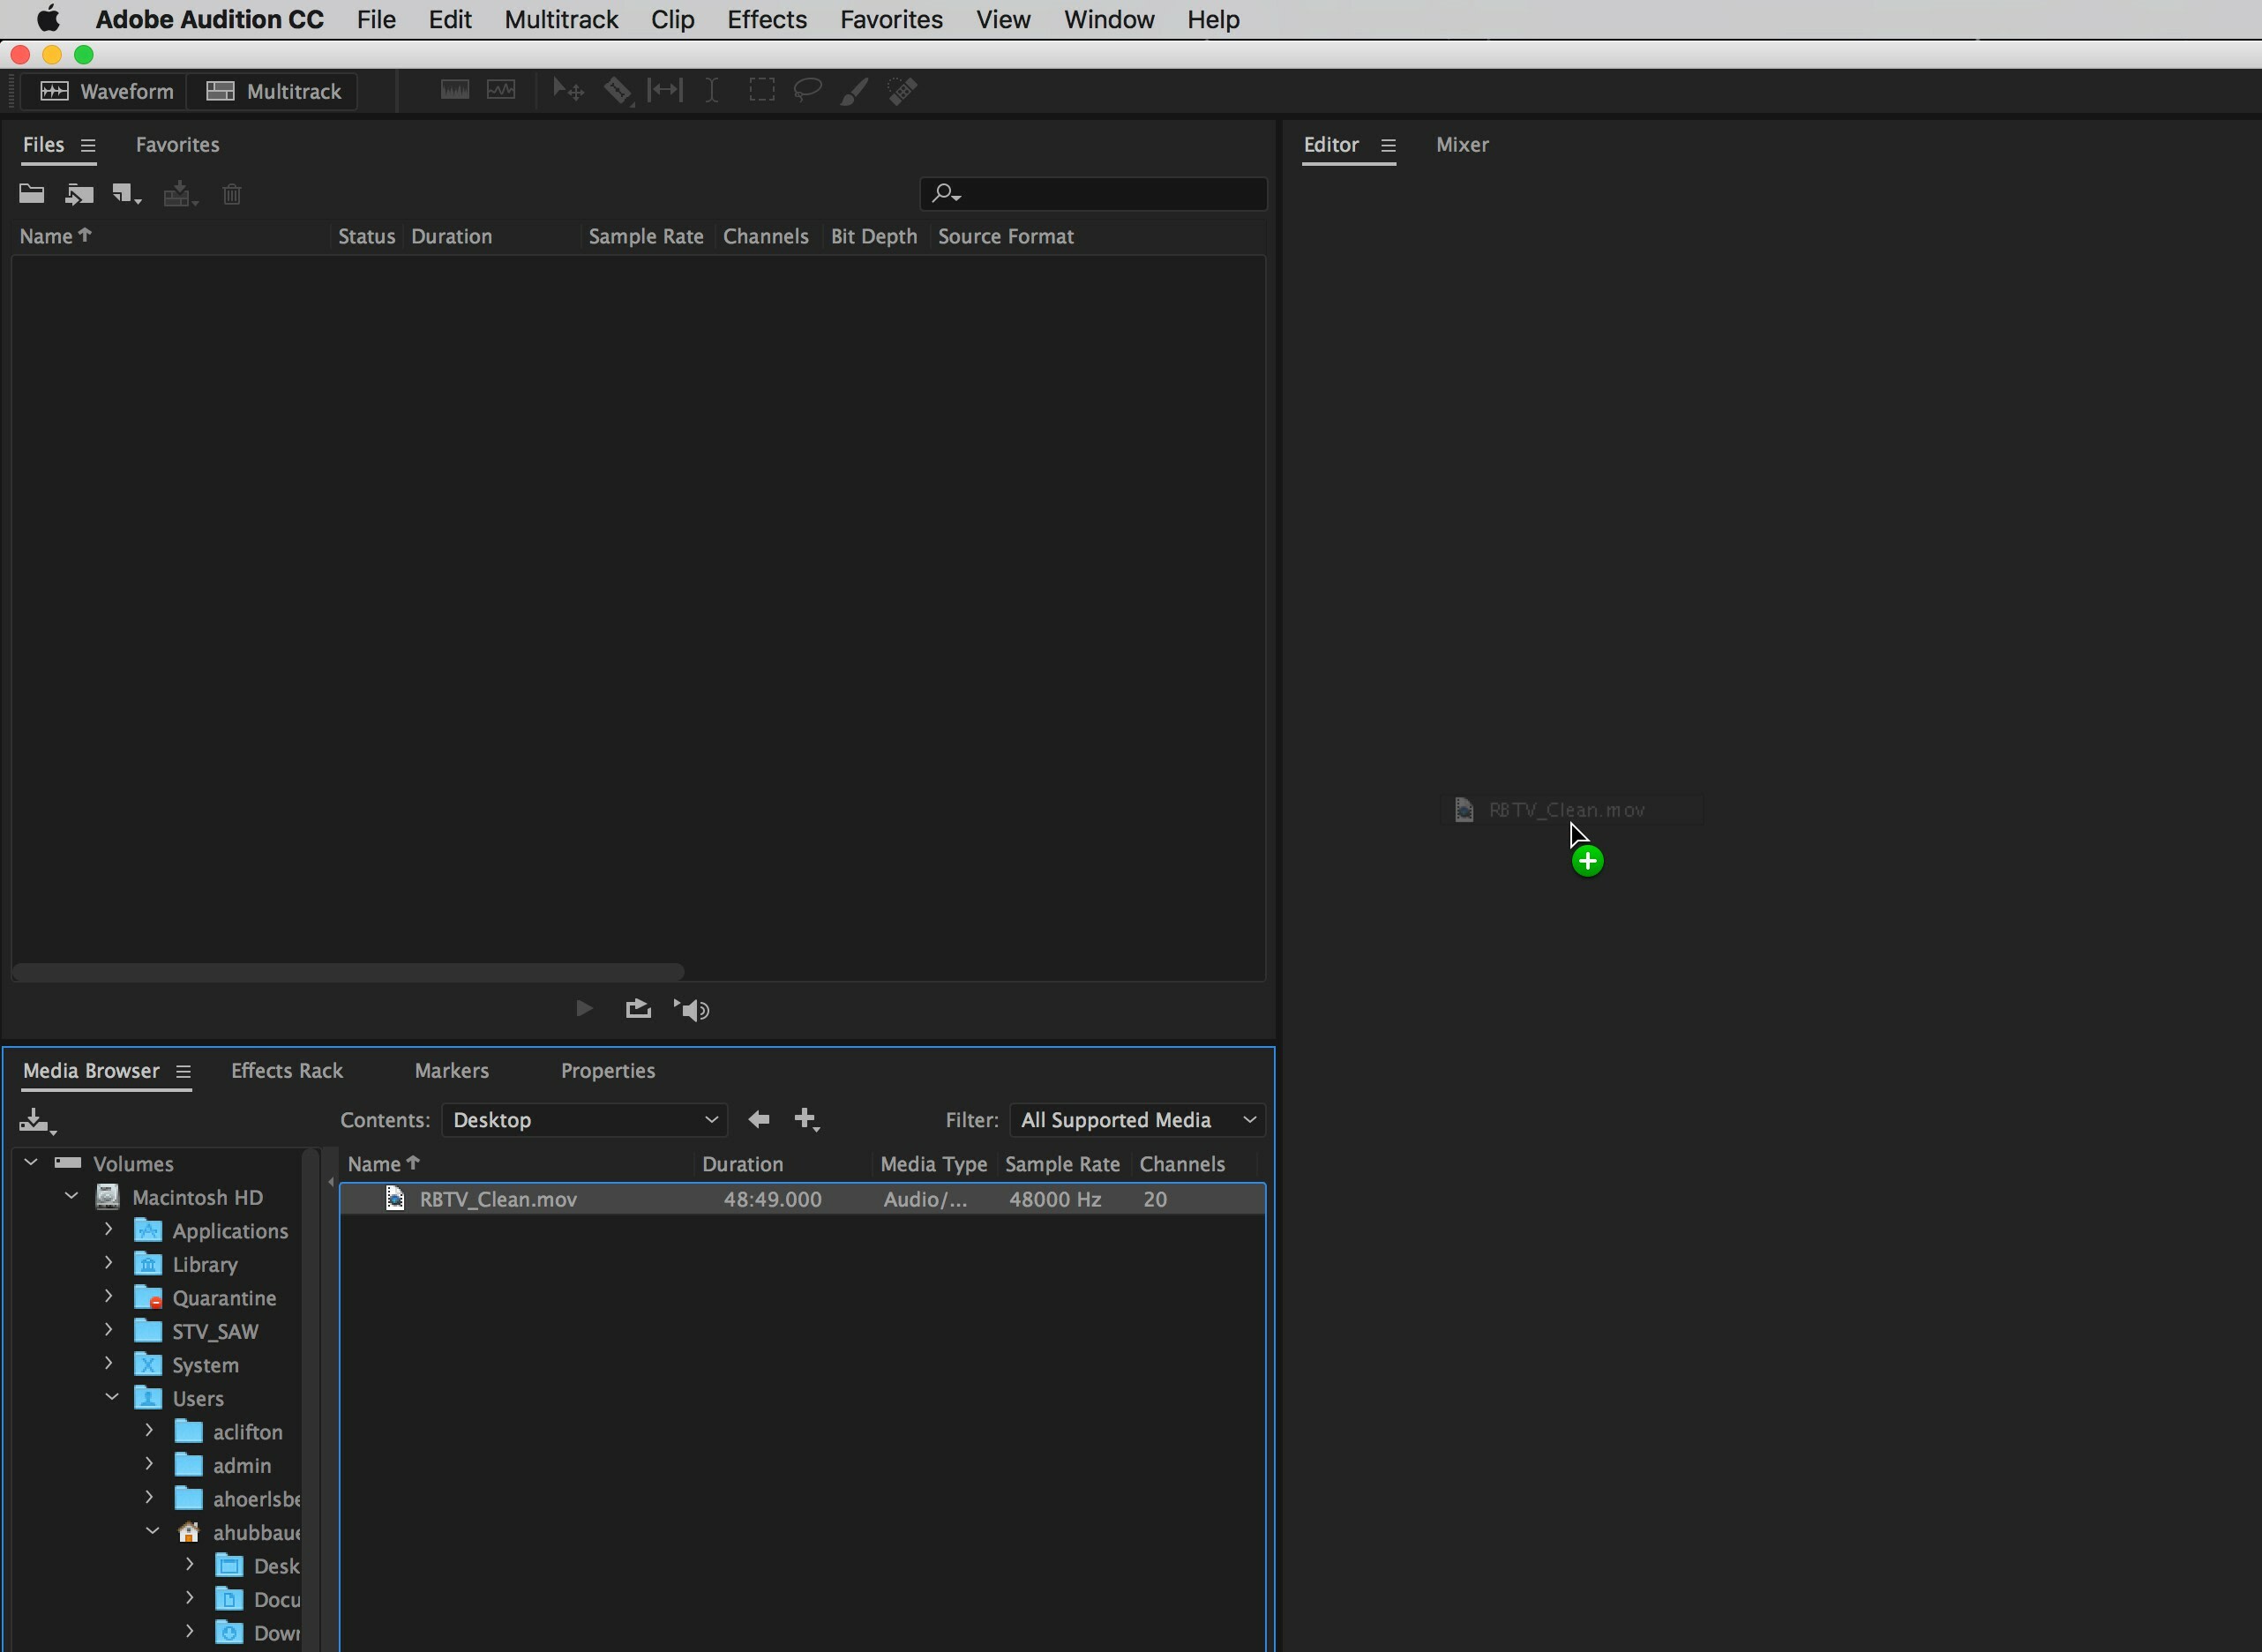Select the Move tool in toolbar

point(568,91)
